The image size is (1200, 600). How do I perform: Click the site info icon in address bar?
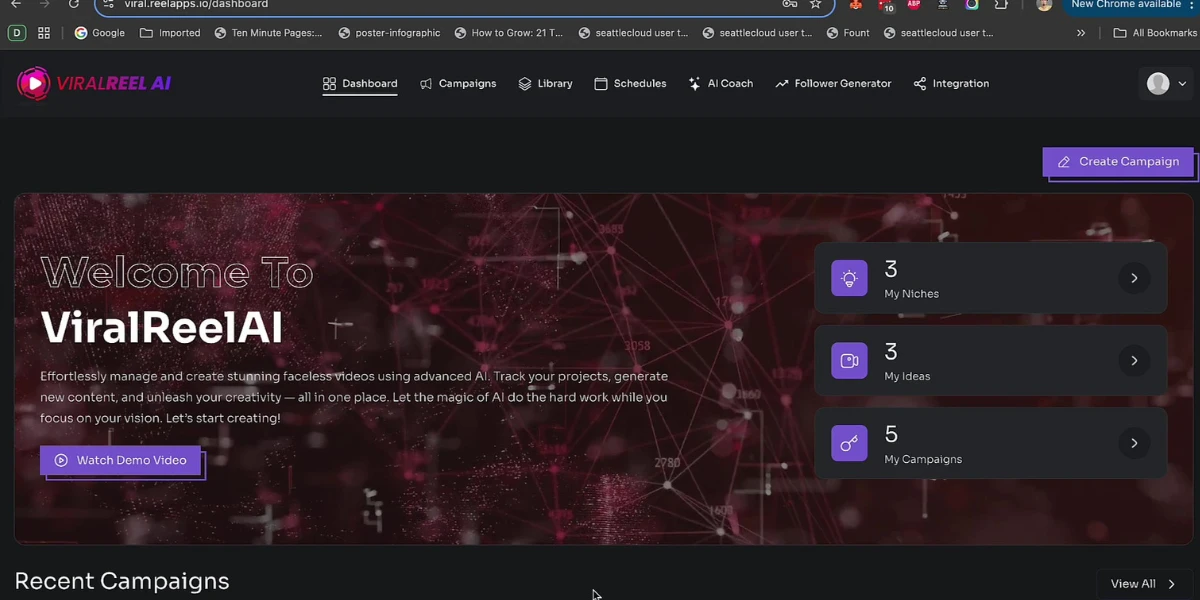[109, 4]
